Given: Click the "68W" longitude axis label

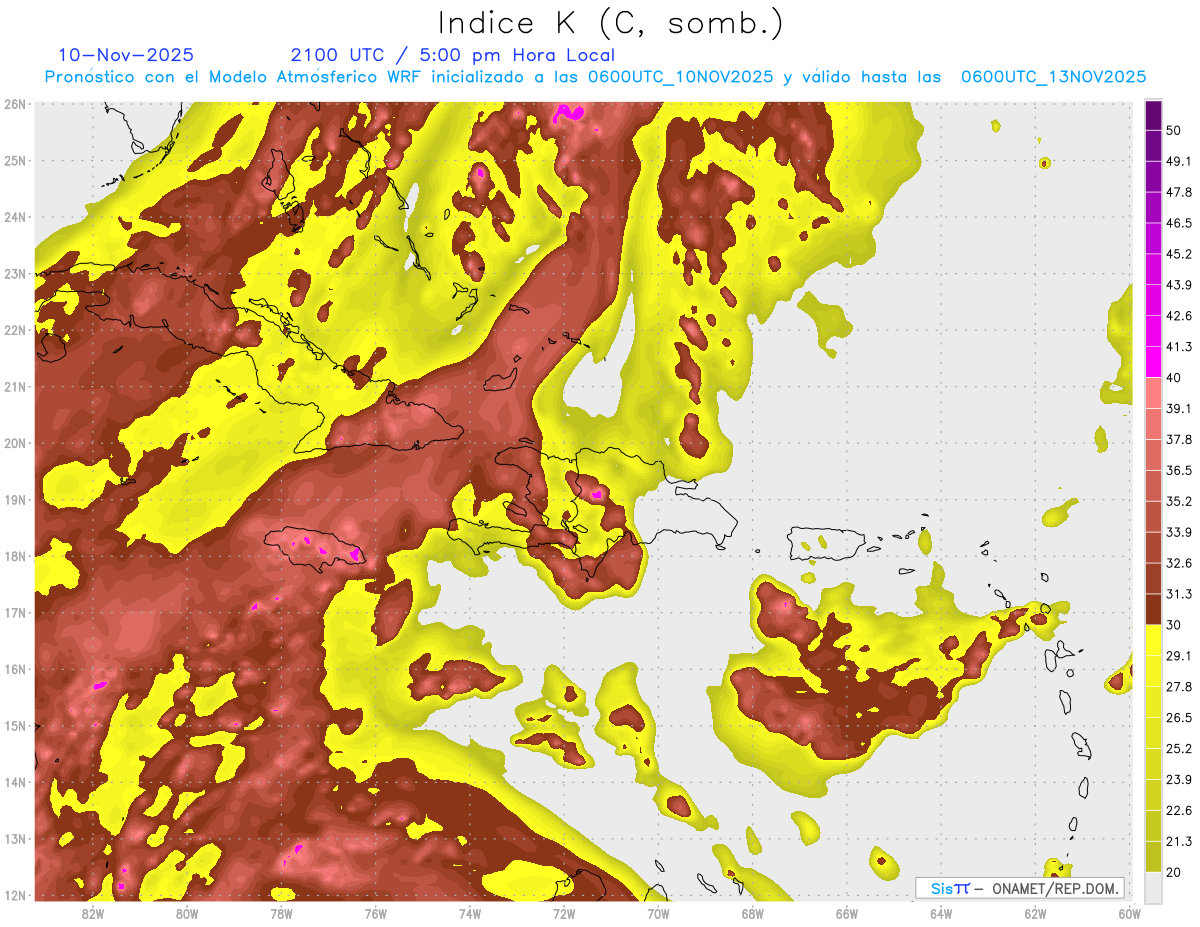Looking at the screenshot, I should coord(753,913).
